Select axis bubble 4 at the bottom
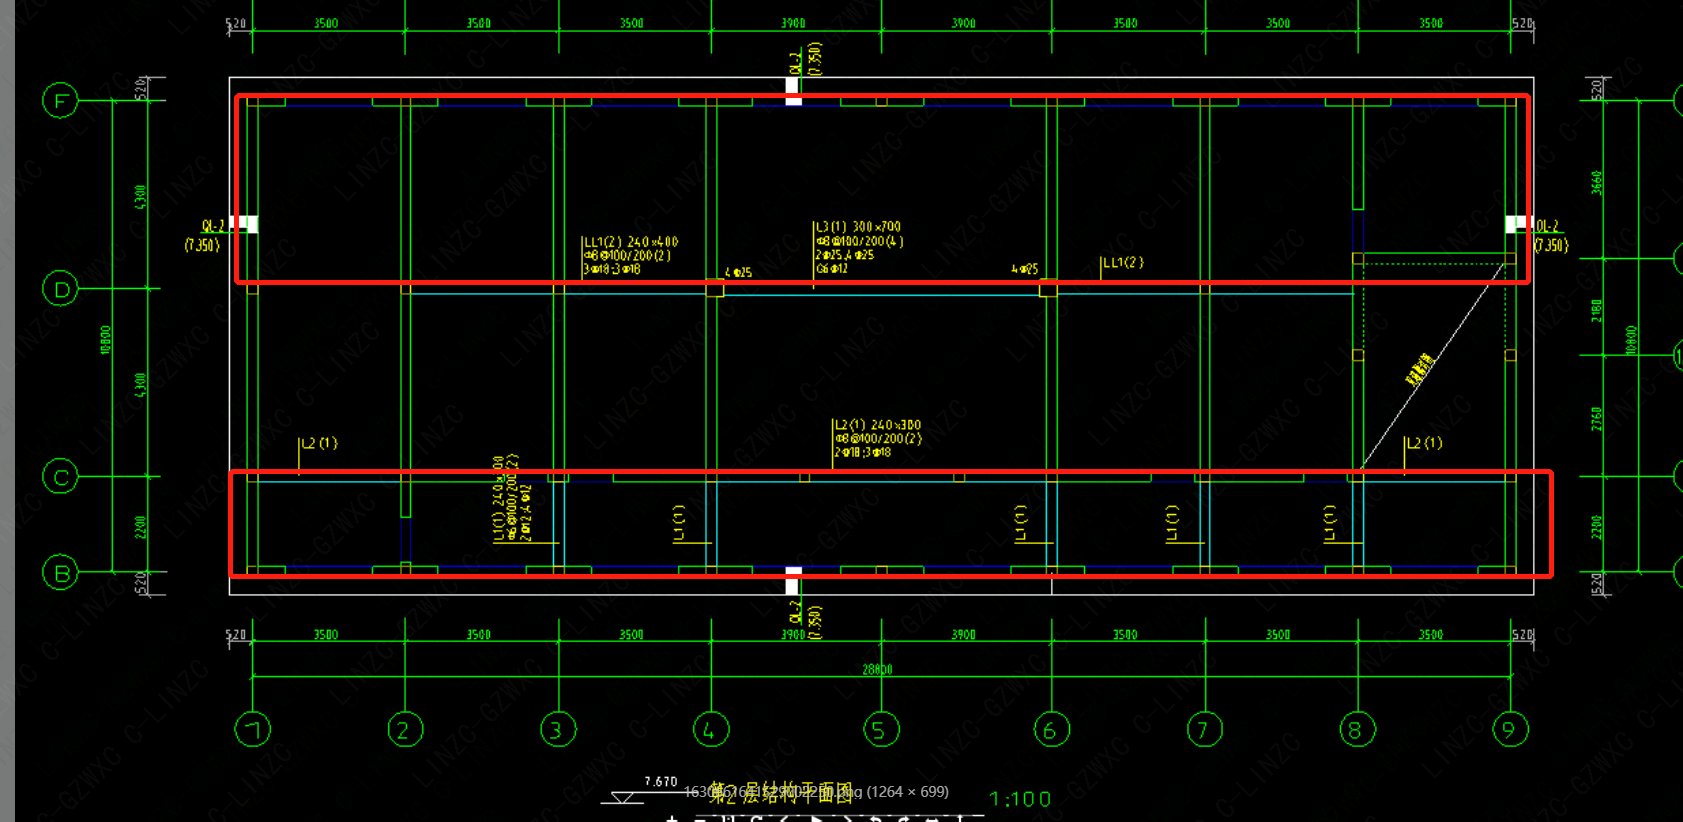1683x822 pixels. pyautogui.click(x=711, y=729)
